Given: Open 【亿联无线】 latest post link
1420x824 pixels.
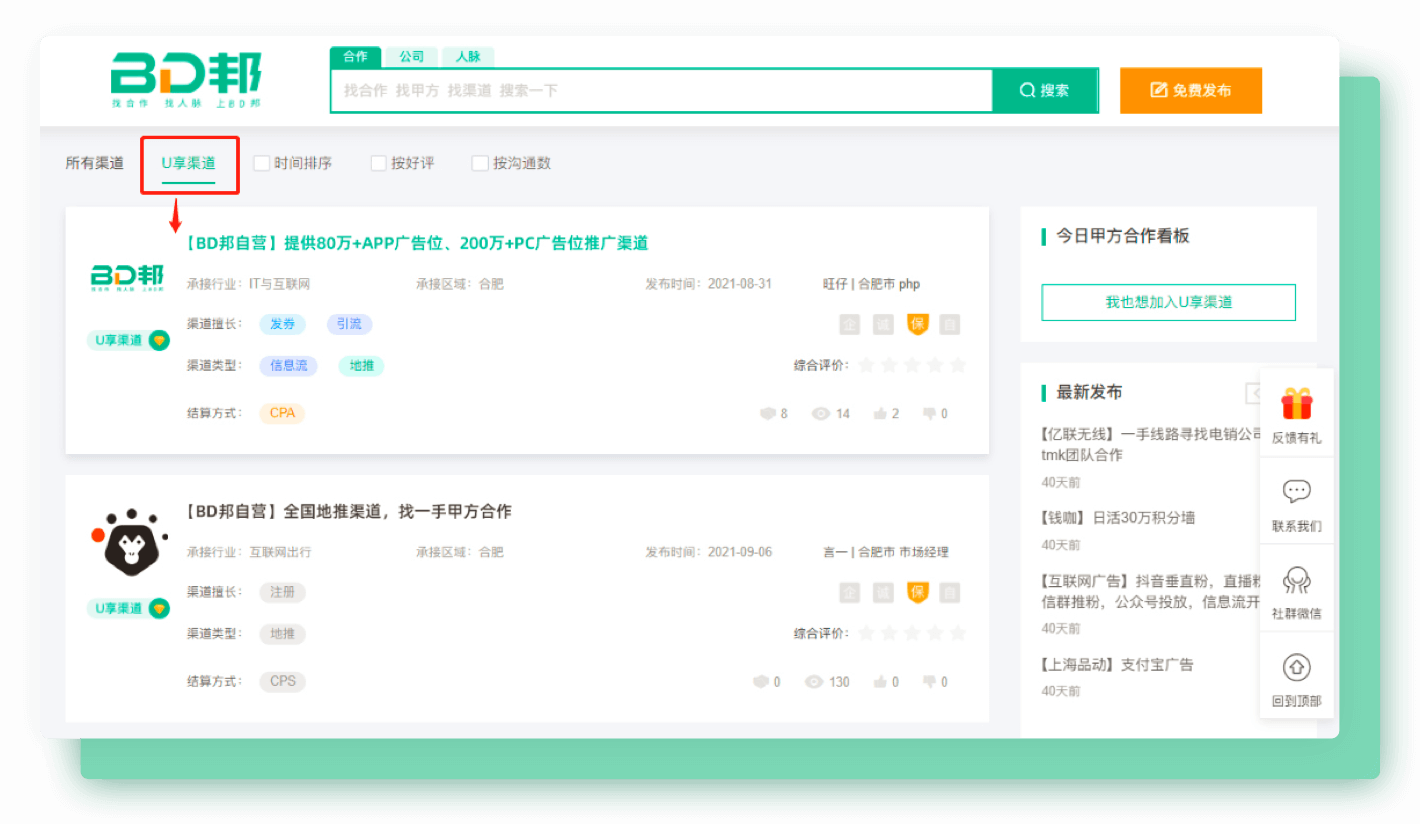Looking at the screenshot, I should 1152,444.
